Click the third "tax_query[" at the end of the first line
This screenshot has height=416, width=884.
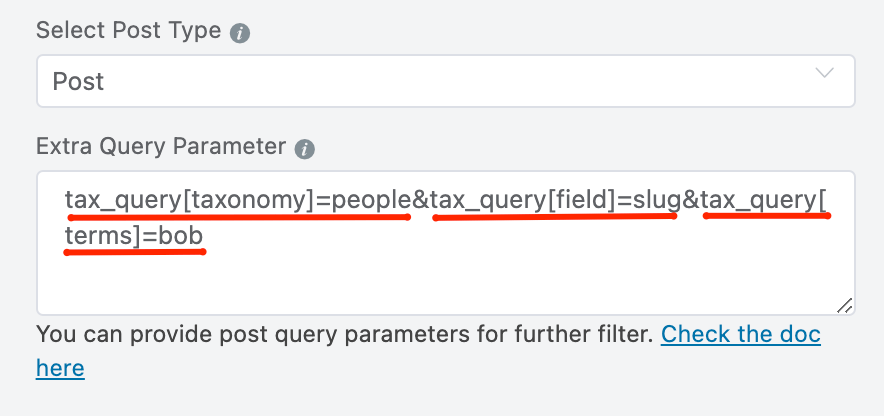click(x=764, y=201)
